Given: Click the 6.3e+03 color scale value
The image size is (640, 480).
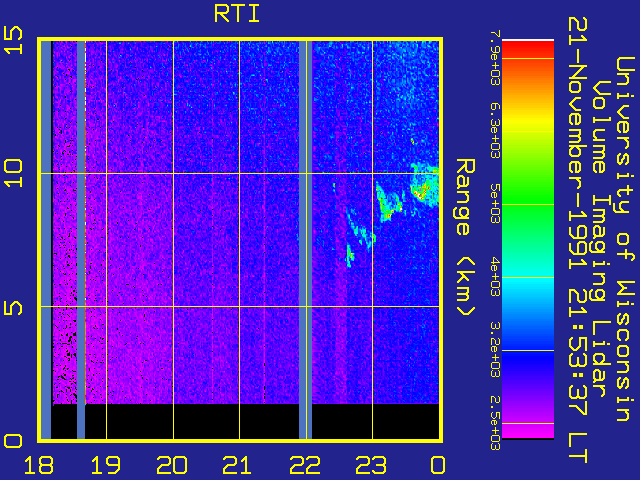Looking at the screenshot, I should pyautogui.click(x=495, y=131).
